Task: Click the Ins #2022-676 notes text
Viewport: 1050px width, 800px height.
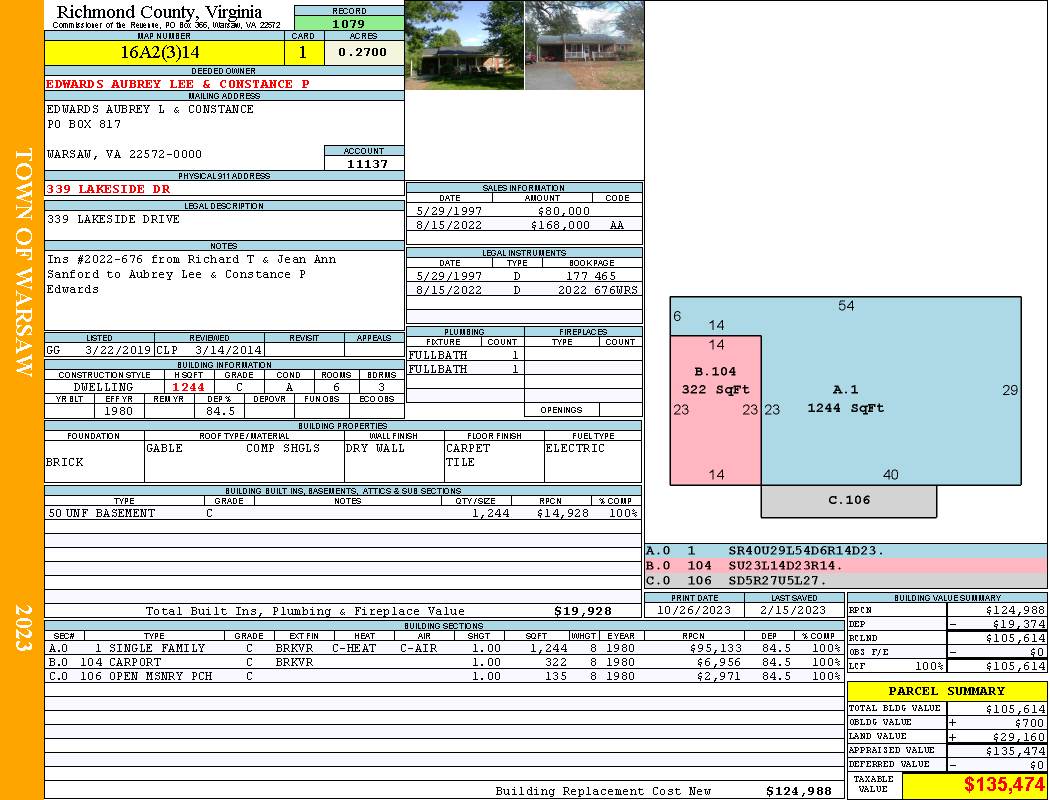Action: pyautogui.click(x=191, y=274)
